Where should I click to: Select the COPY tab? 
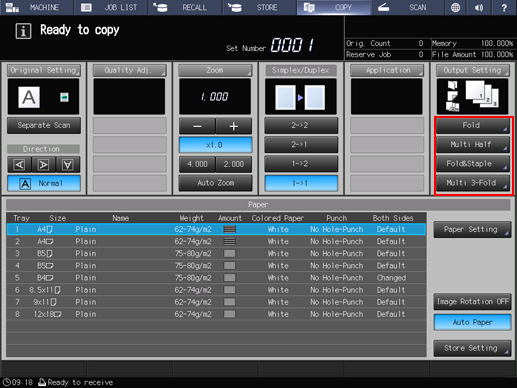tap(334, 7)
